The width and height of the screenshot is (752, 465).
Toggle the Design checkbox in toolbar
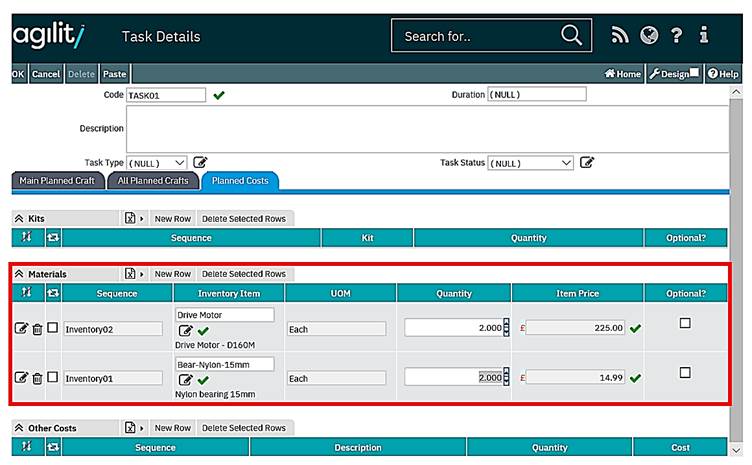pyautogui.click(x=695, y=73)
